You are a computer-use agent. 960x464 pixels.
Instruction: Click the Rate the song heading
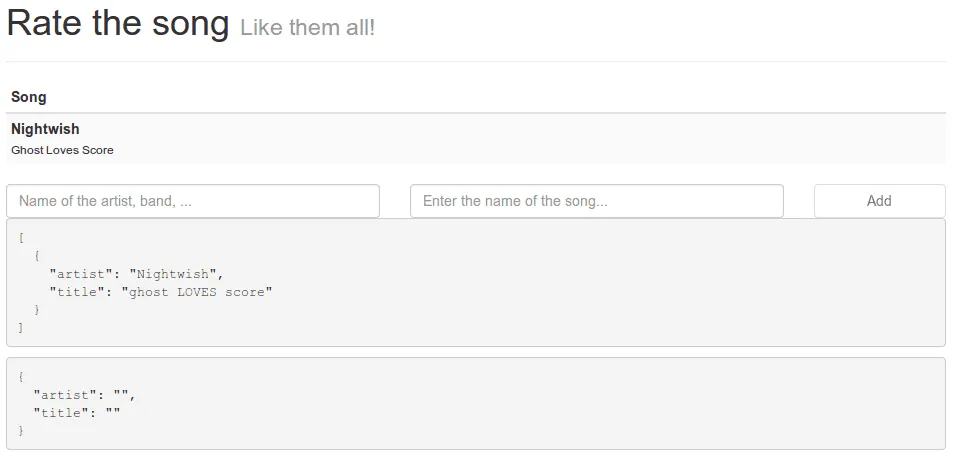click(x=118, y=23)
